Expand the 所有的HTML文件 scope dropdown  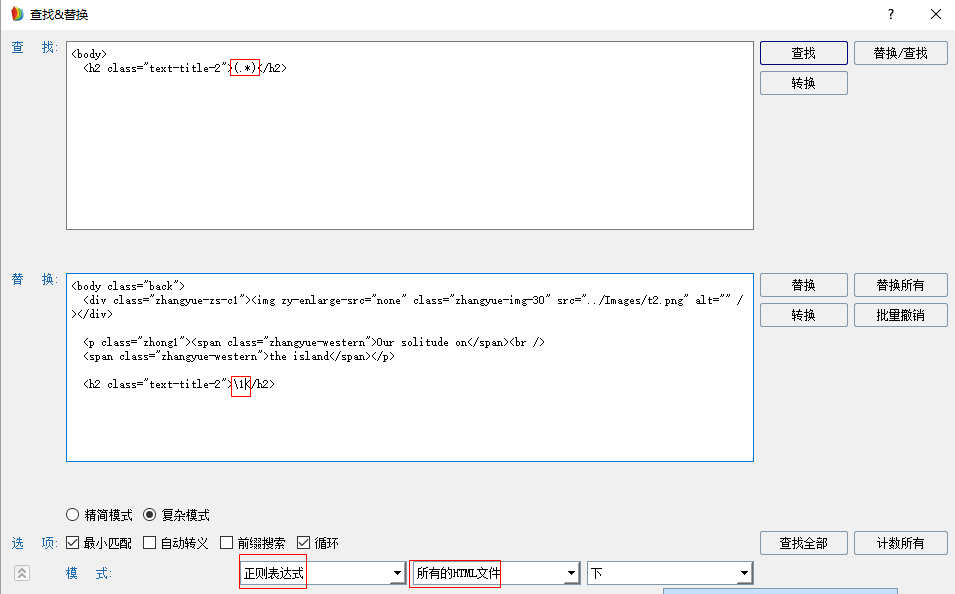click(x=571, y=573)
